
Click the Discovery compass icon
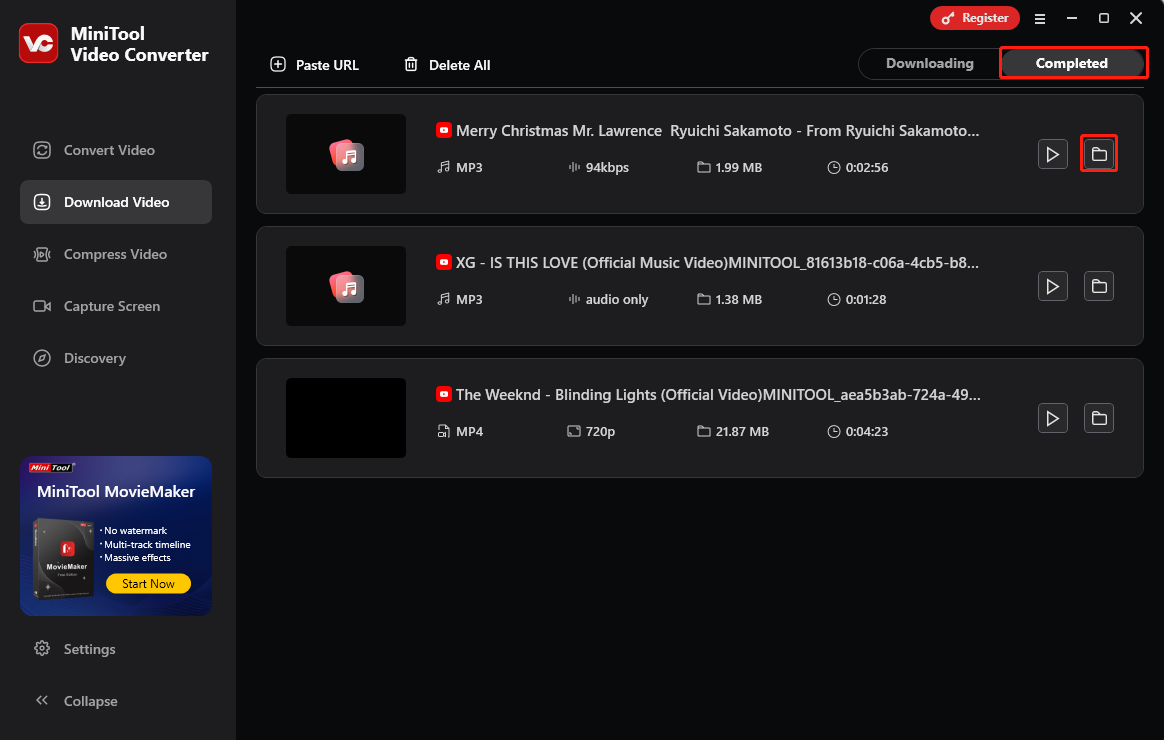coord(42,358)
